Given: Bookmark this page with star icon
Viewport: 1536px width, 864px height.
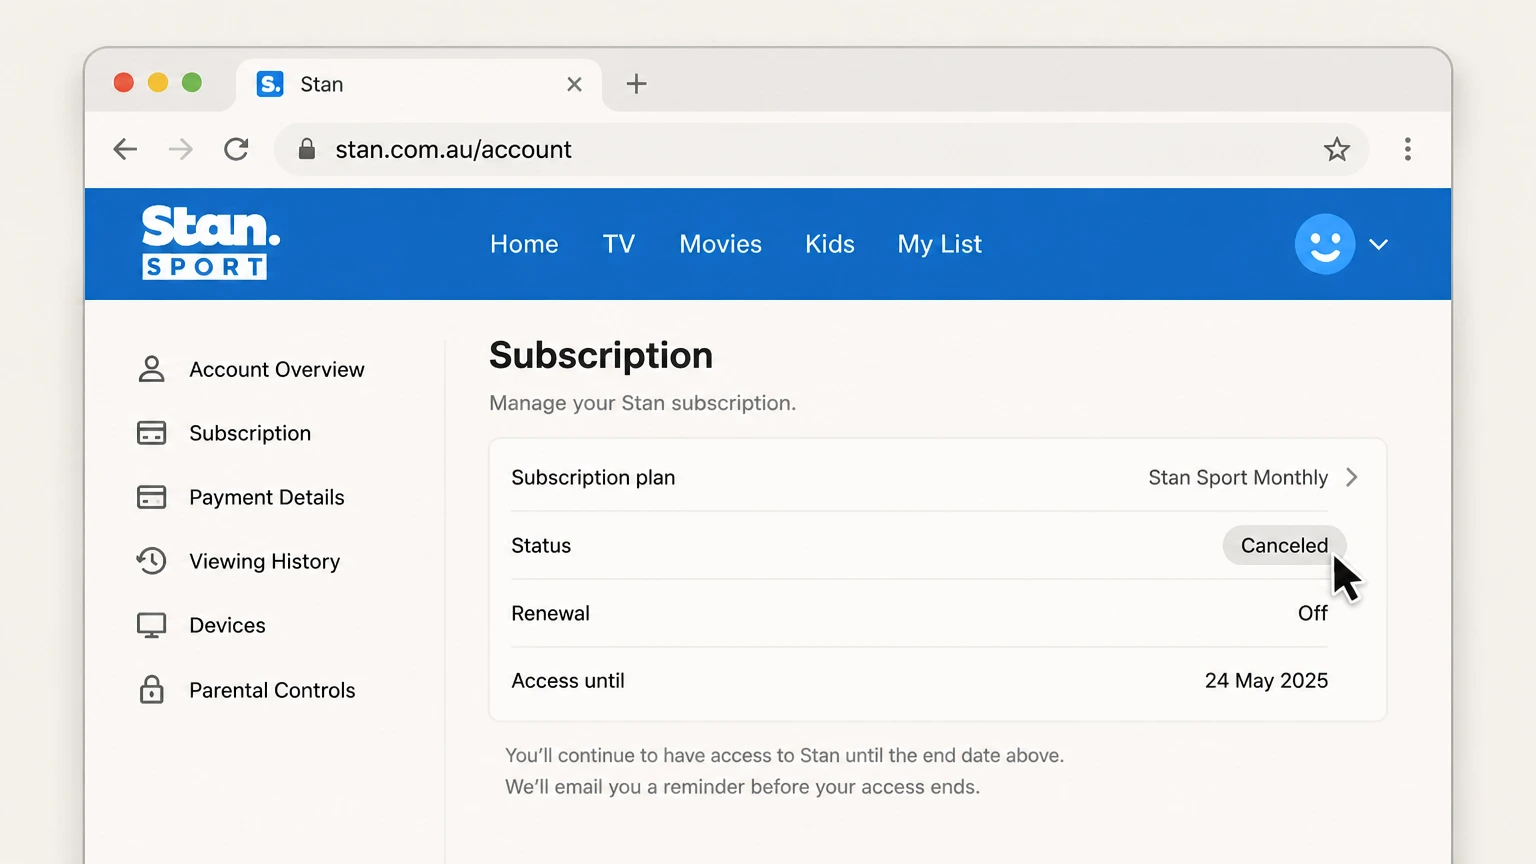Looking at the screenshot, I should pyautogui.click(x=1336, y=149).
